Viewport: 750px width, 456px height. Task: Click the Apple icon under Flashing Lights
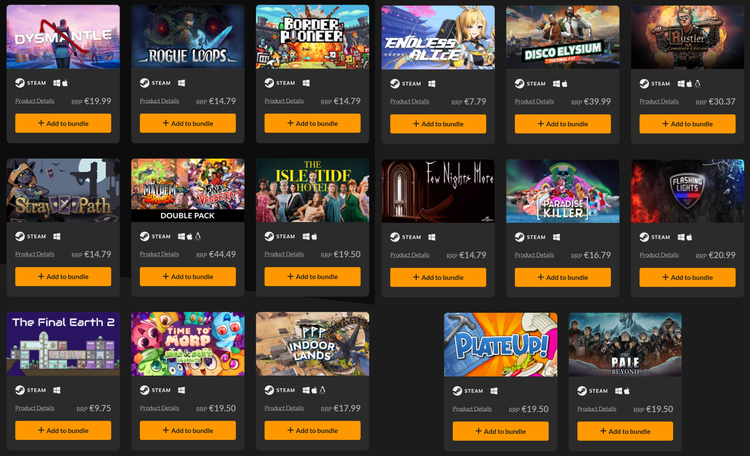tap(689, 237)
